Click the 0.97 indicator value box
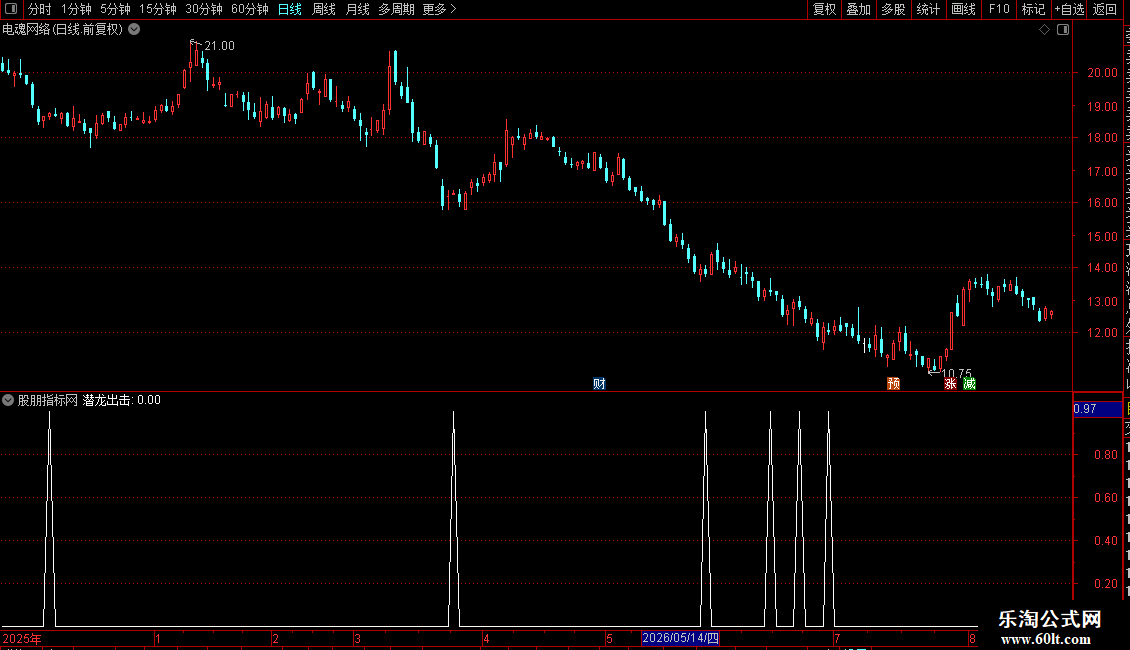The image size is (1130, 650). coord(1098,409)
